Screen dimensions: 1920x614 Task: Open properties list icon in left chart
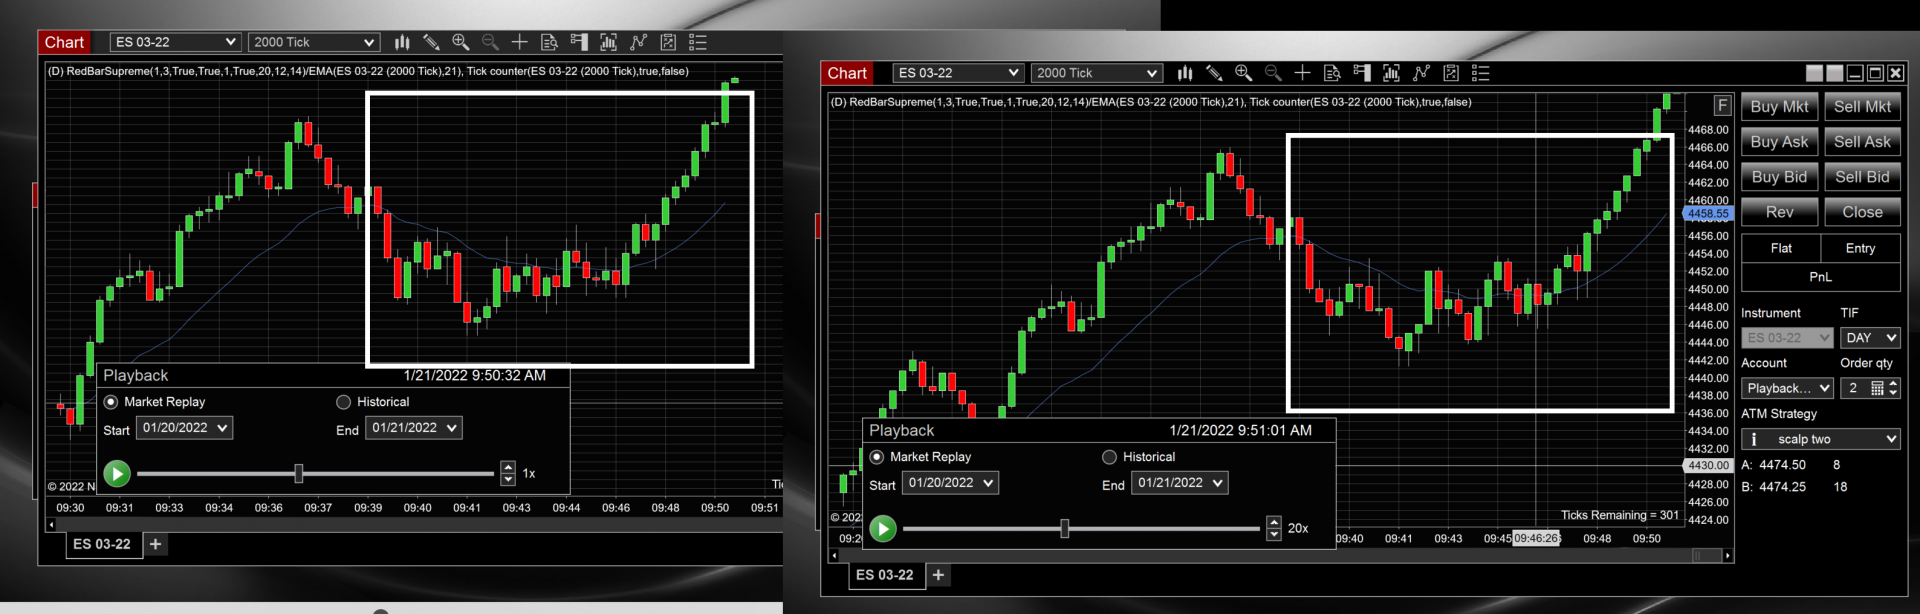698,42
